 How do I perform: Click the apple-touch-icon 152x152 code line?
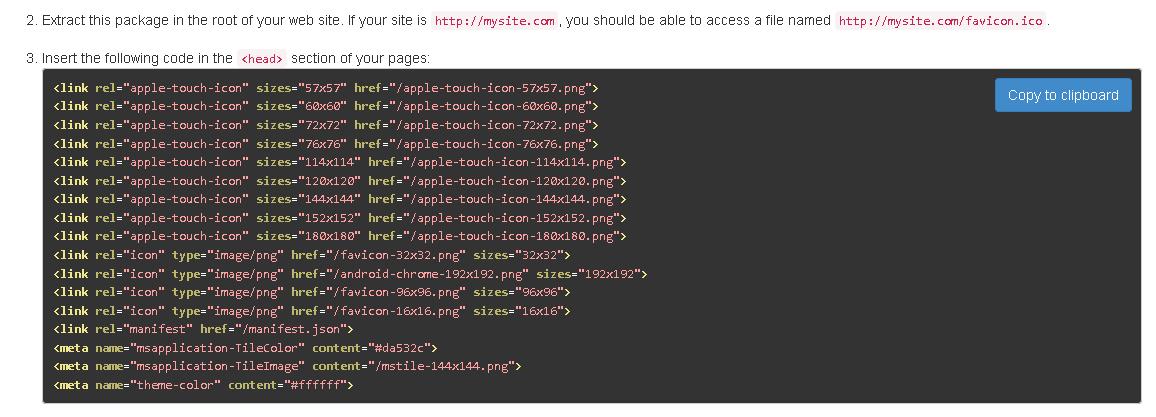pos(340,218)
